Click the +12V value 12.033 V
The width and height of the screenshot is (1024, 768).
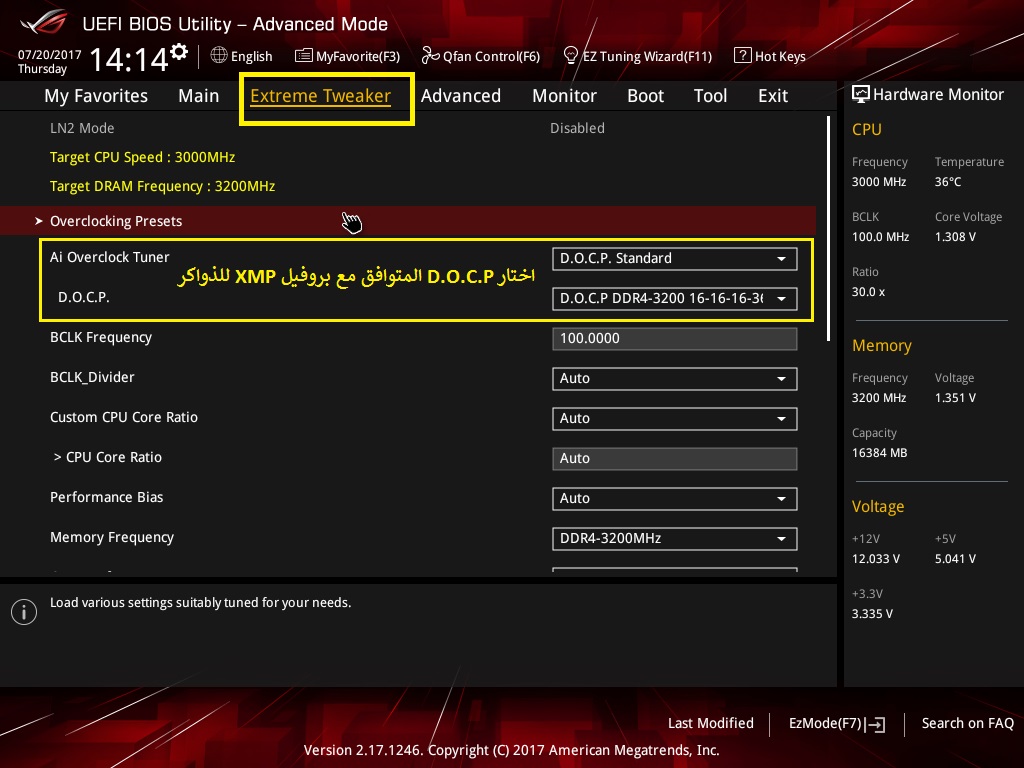(x=876, y=558)
